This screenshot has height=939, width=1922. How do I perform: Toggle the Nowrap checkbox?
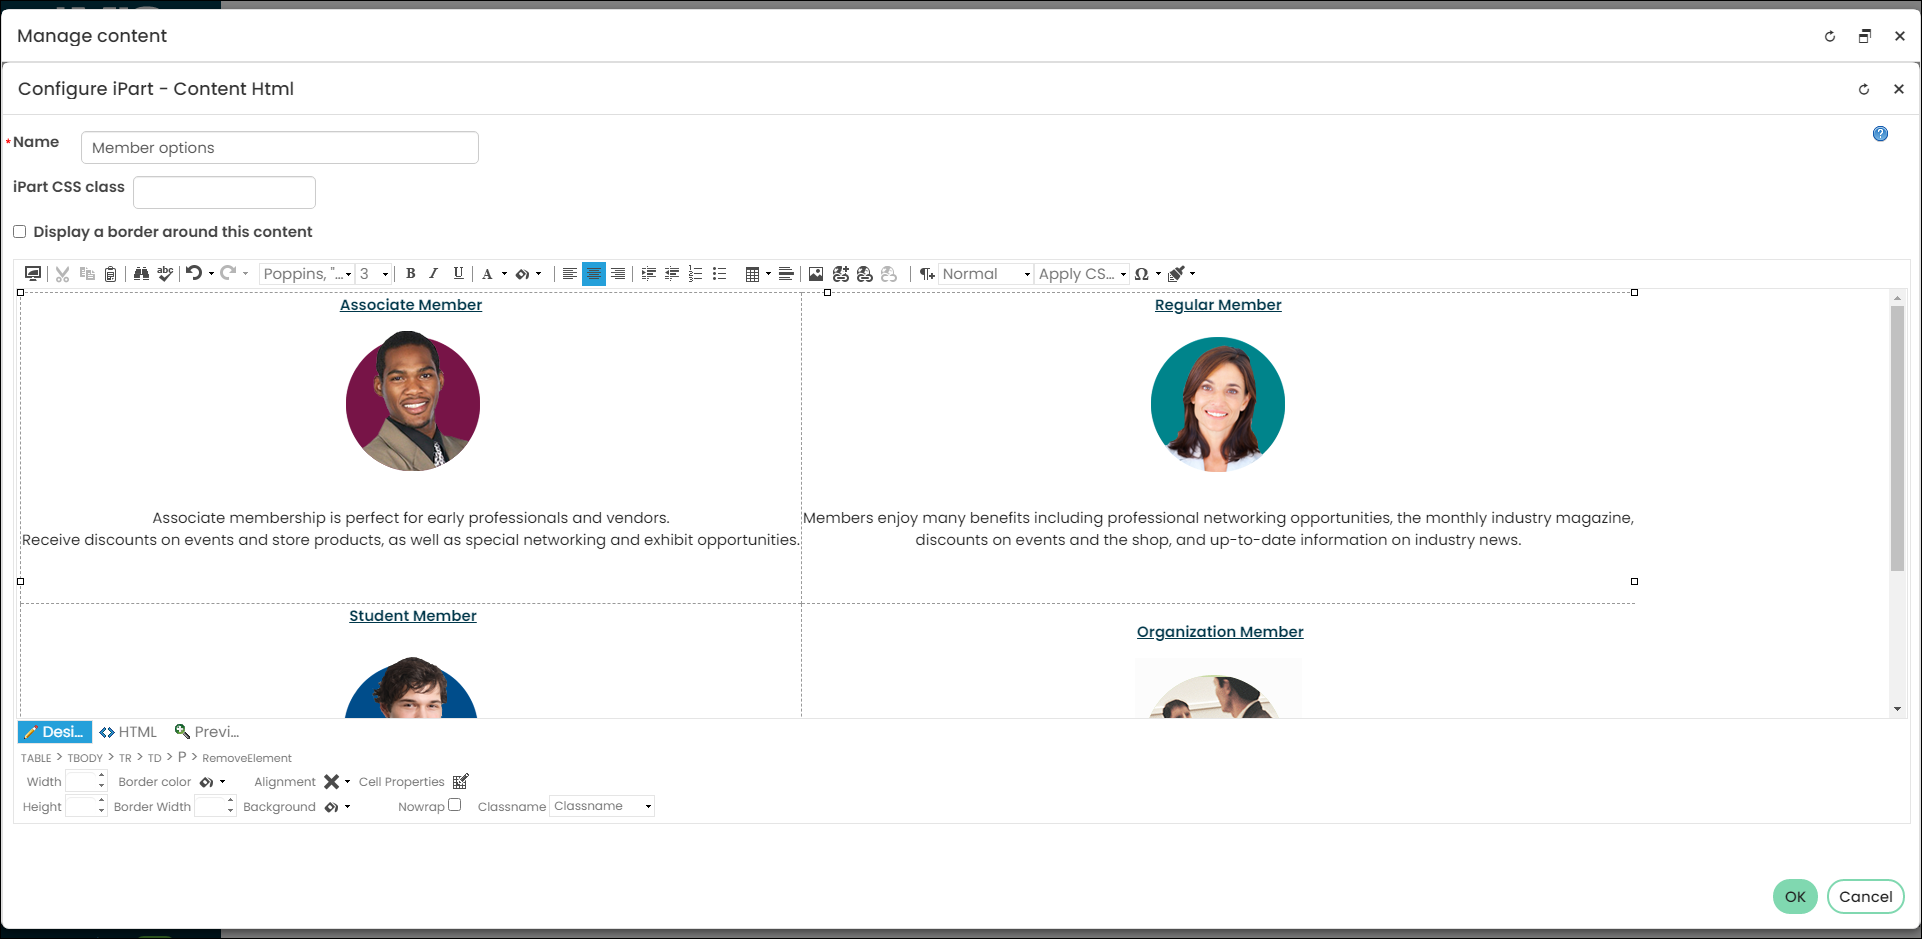pyautogui.click(x=455, y=805)
